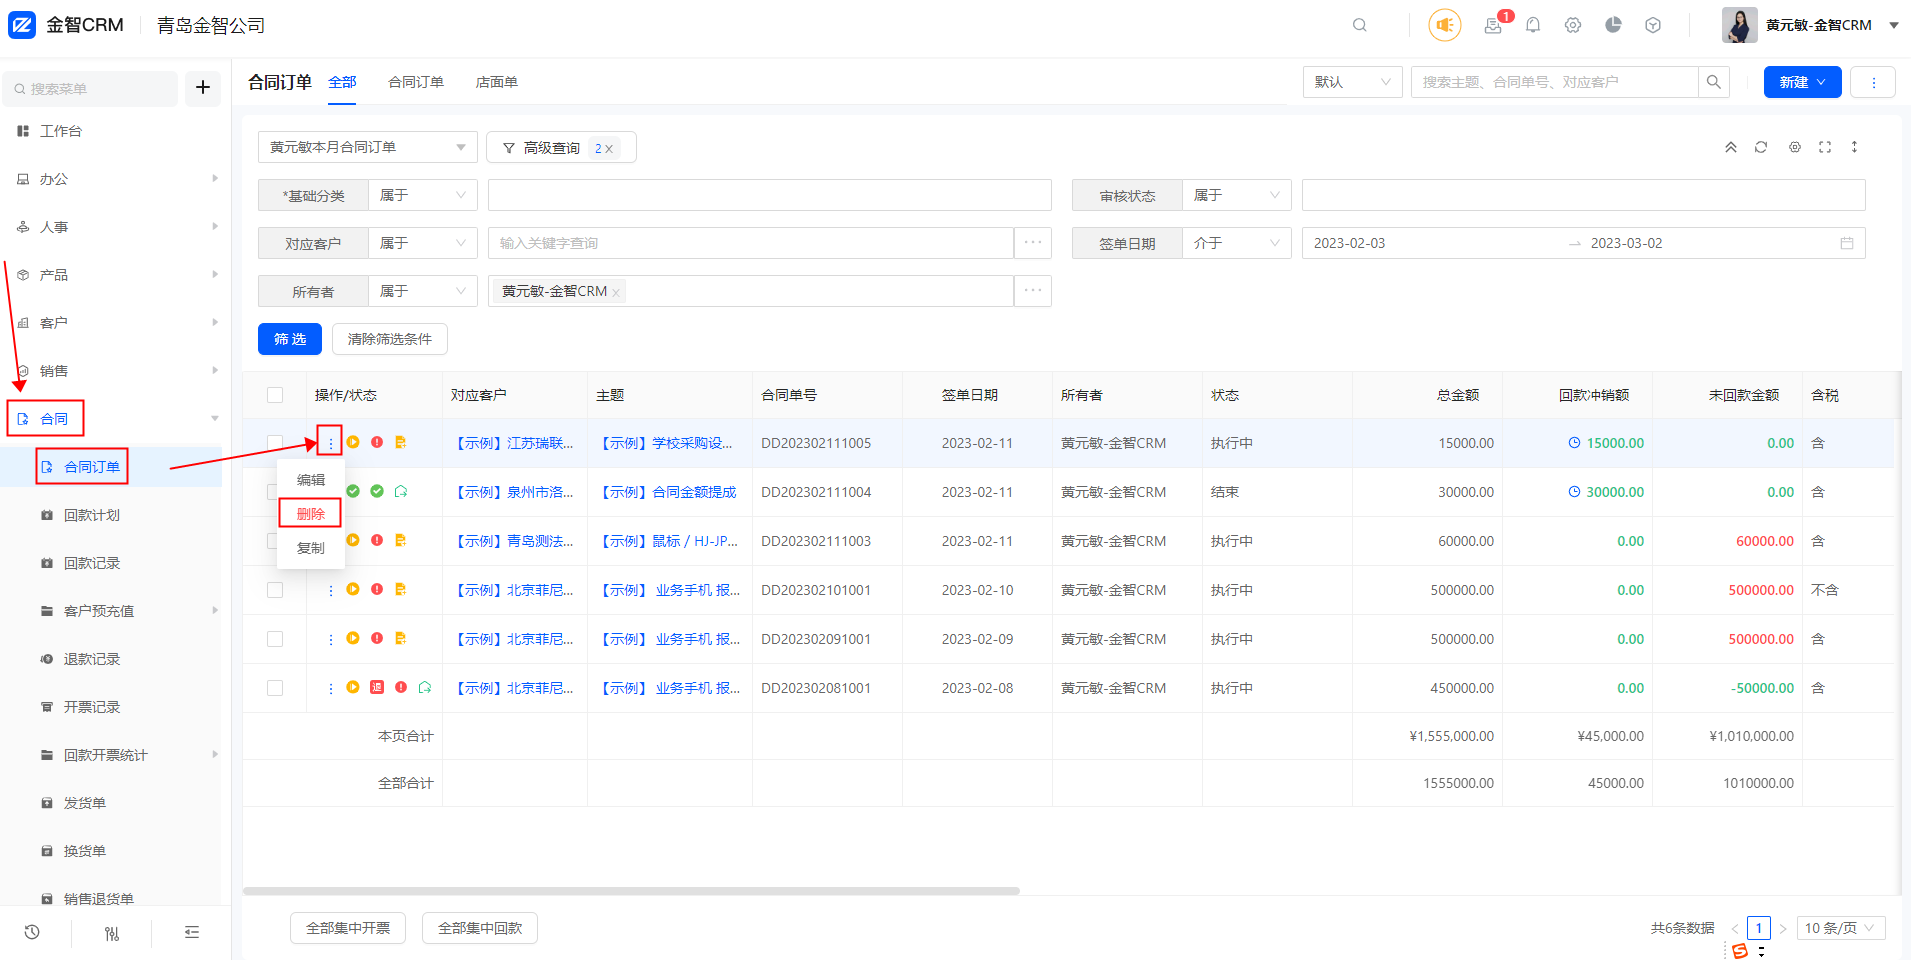This screenshot has width=1911, height=960.
Task: Open the 10 条/页 page size dropdown
Action: pos(1840,928)
